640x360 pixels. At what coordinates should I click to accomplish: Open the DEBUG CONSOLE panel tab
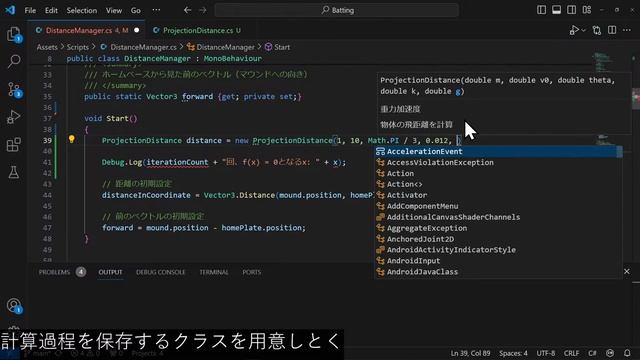click(160, 272)
